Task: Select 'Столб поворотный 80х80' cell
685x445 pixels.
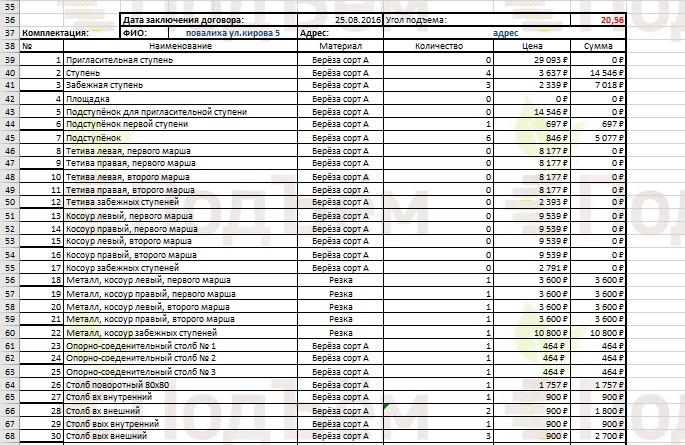Action: tap(180, 385)
